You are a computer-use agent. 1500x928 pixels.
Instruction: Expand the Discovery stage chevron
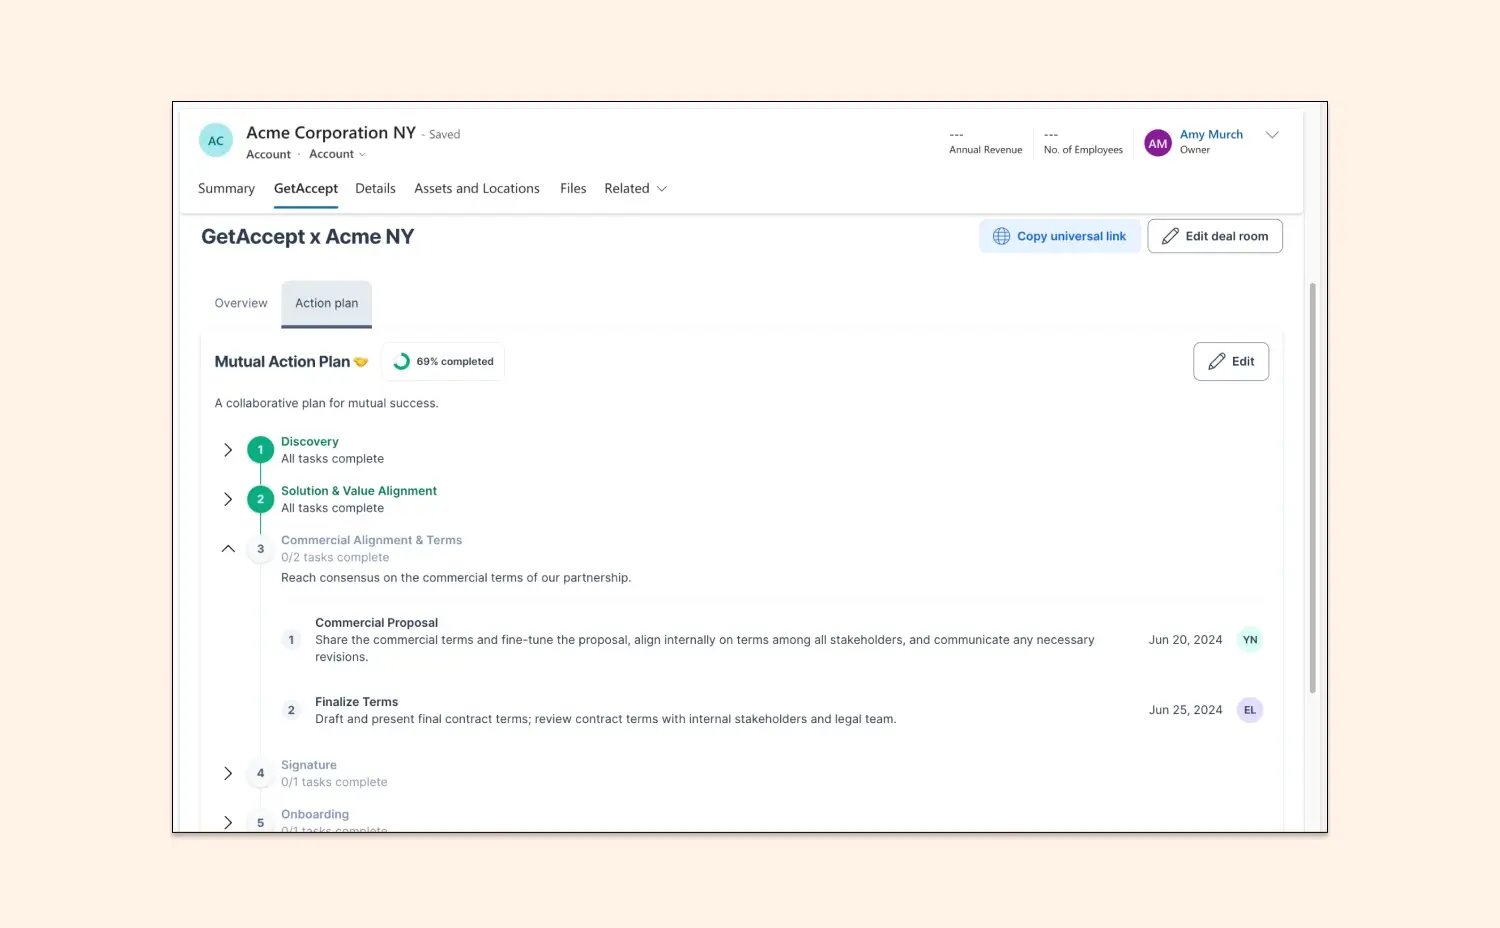click(x=228, y=450)
